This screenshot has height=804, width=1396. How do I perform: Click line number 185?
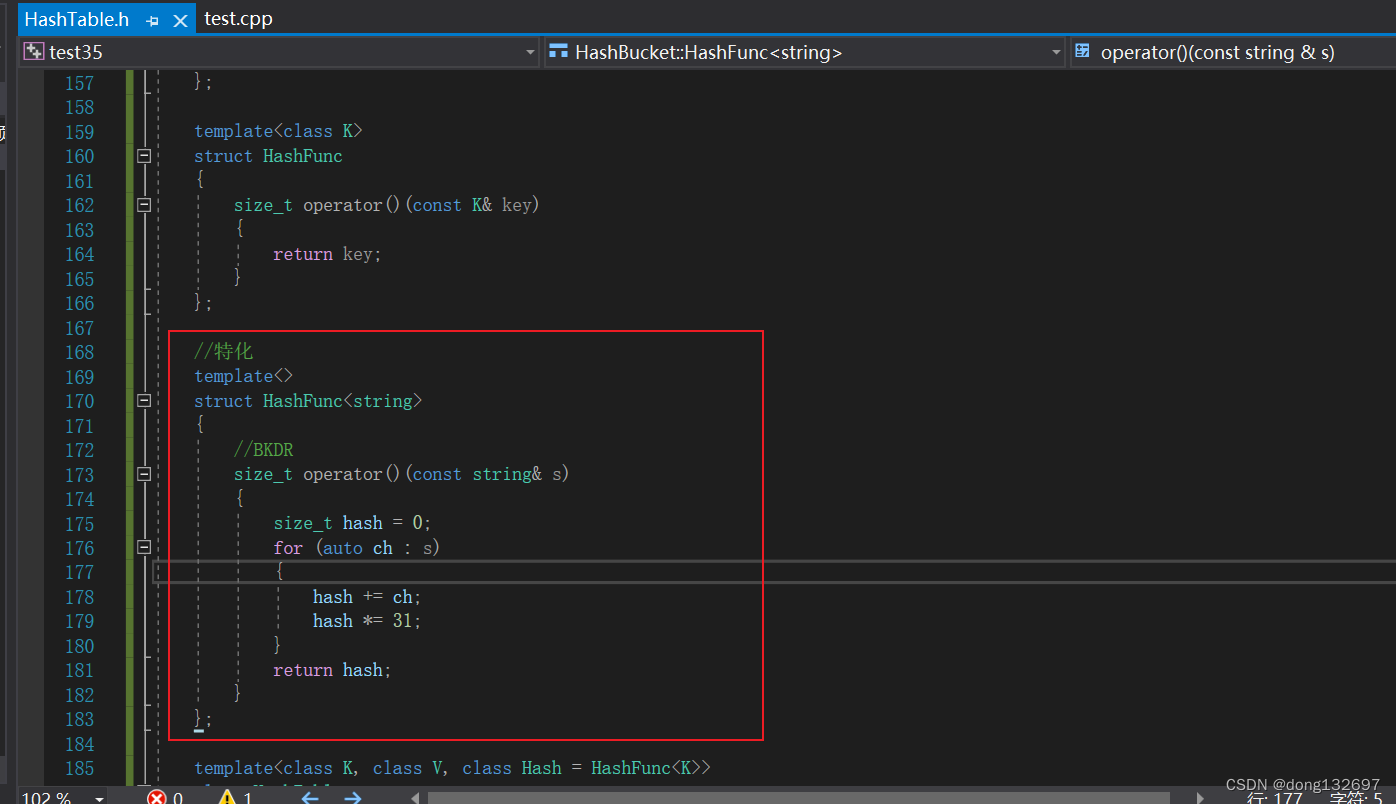(79, 768)
